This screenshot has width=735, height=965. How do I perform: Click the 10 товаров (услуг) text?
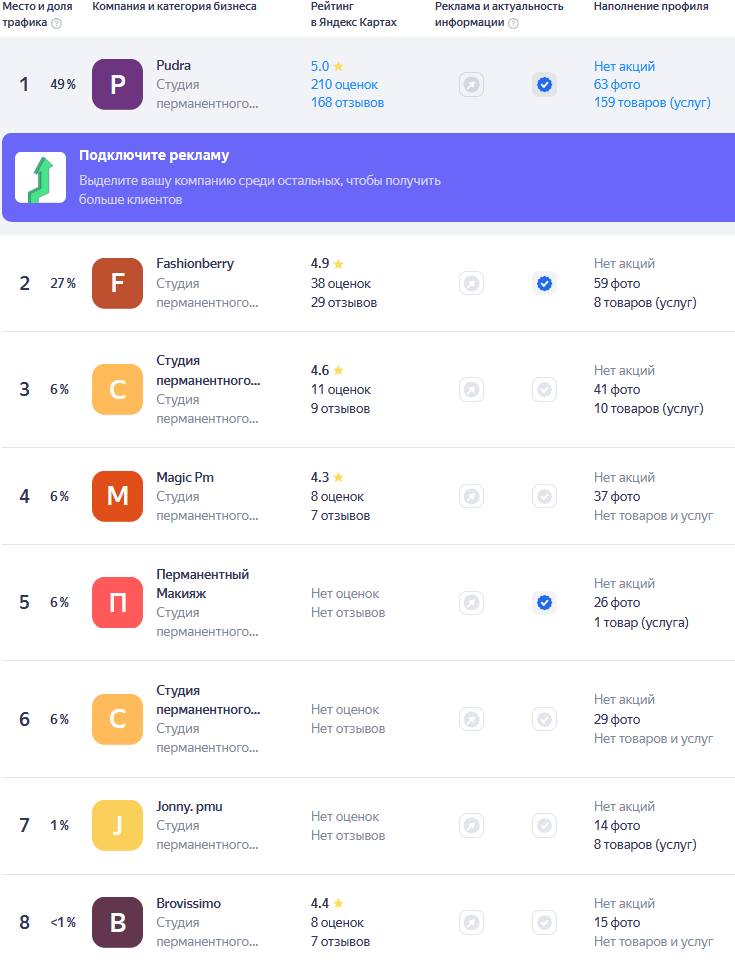(x=648, y=409)
